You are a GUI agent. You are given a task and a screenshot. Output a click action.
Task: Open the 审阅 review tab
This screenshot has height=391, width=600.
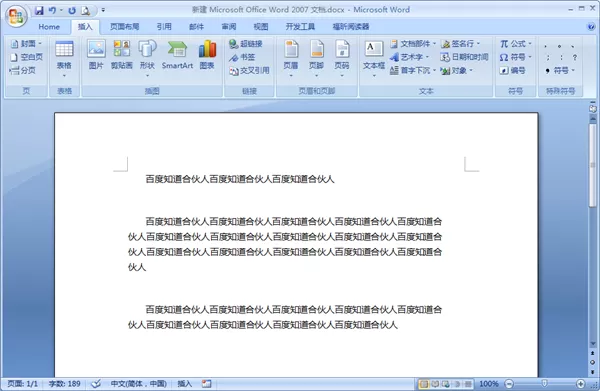[x=228, y=26]
